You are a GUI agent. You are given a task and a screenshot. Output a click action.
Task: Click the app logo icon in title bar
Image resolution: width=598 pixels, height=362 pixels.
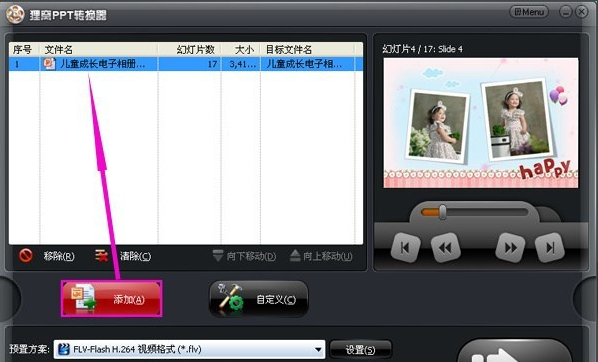pyautogui.click(x=15, y=14)
